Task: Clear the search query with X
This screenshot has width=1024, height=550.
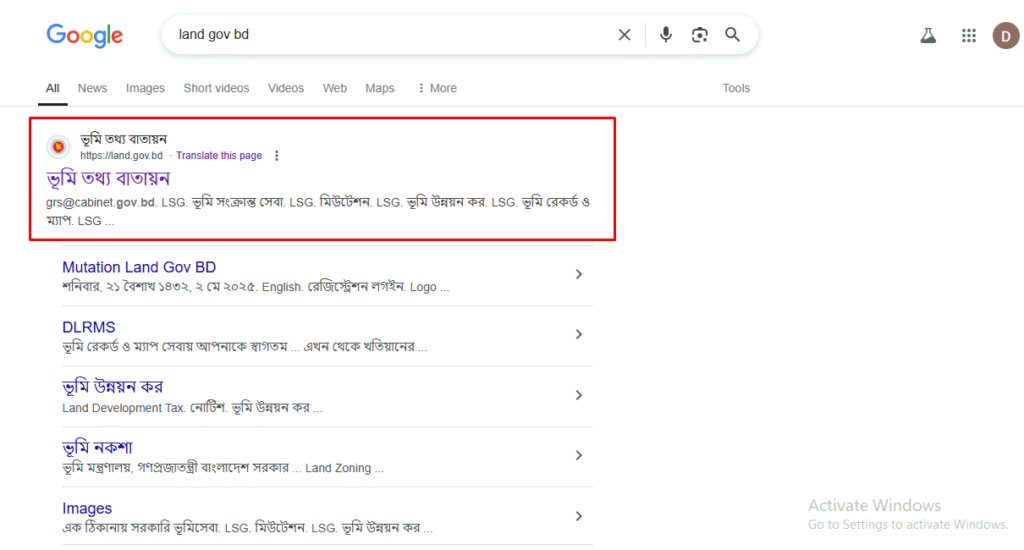Action: pos(624,35)
